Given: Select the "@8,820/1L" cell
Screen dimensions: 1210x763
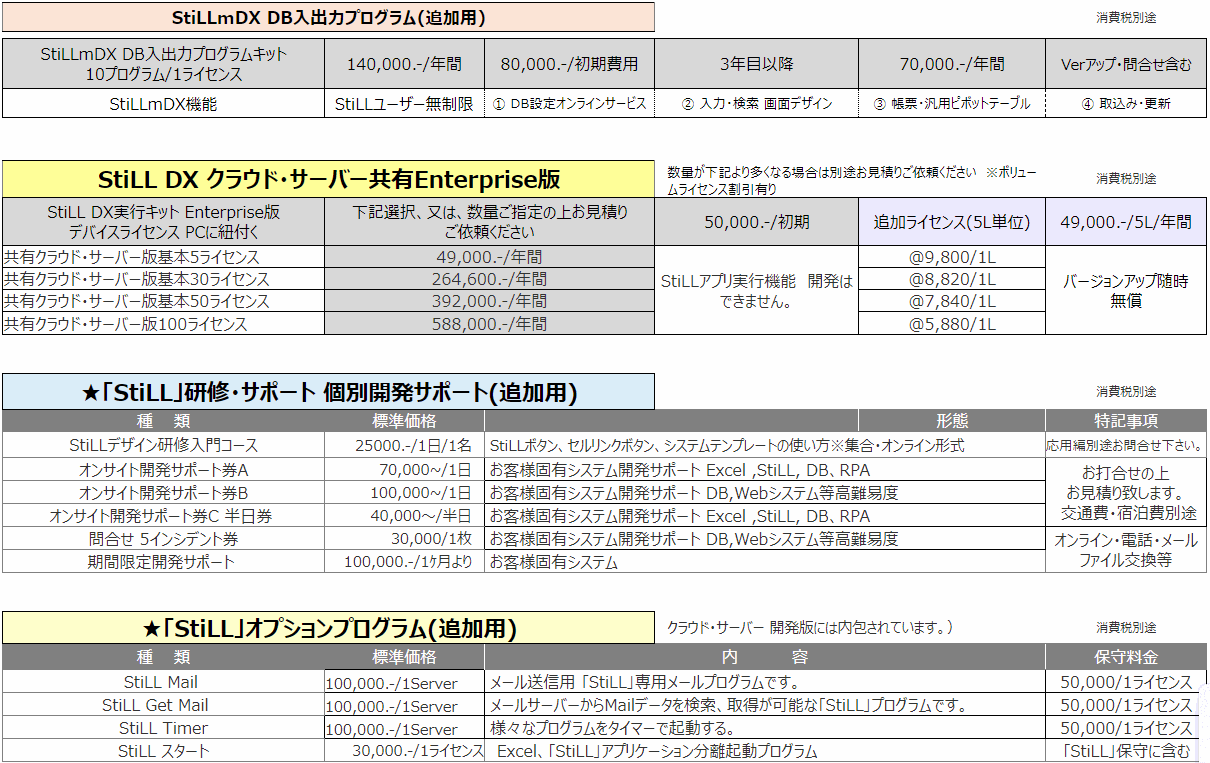Looking at the screenshot, I should click(951, 279).
